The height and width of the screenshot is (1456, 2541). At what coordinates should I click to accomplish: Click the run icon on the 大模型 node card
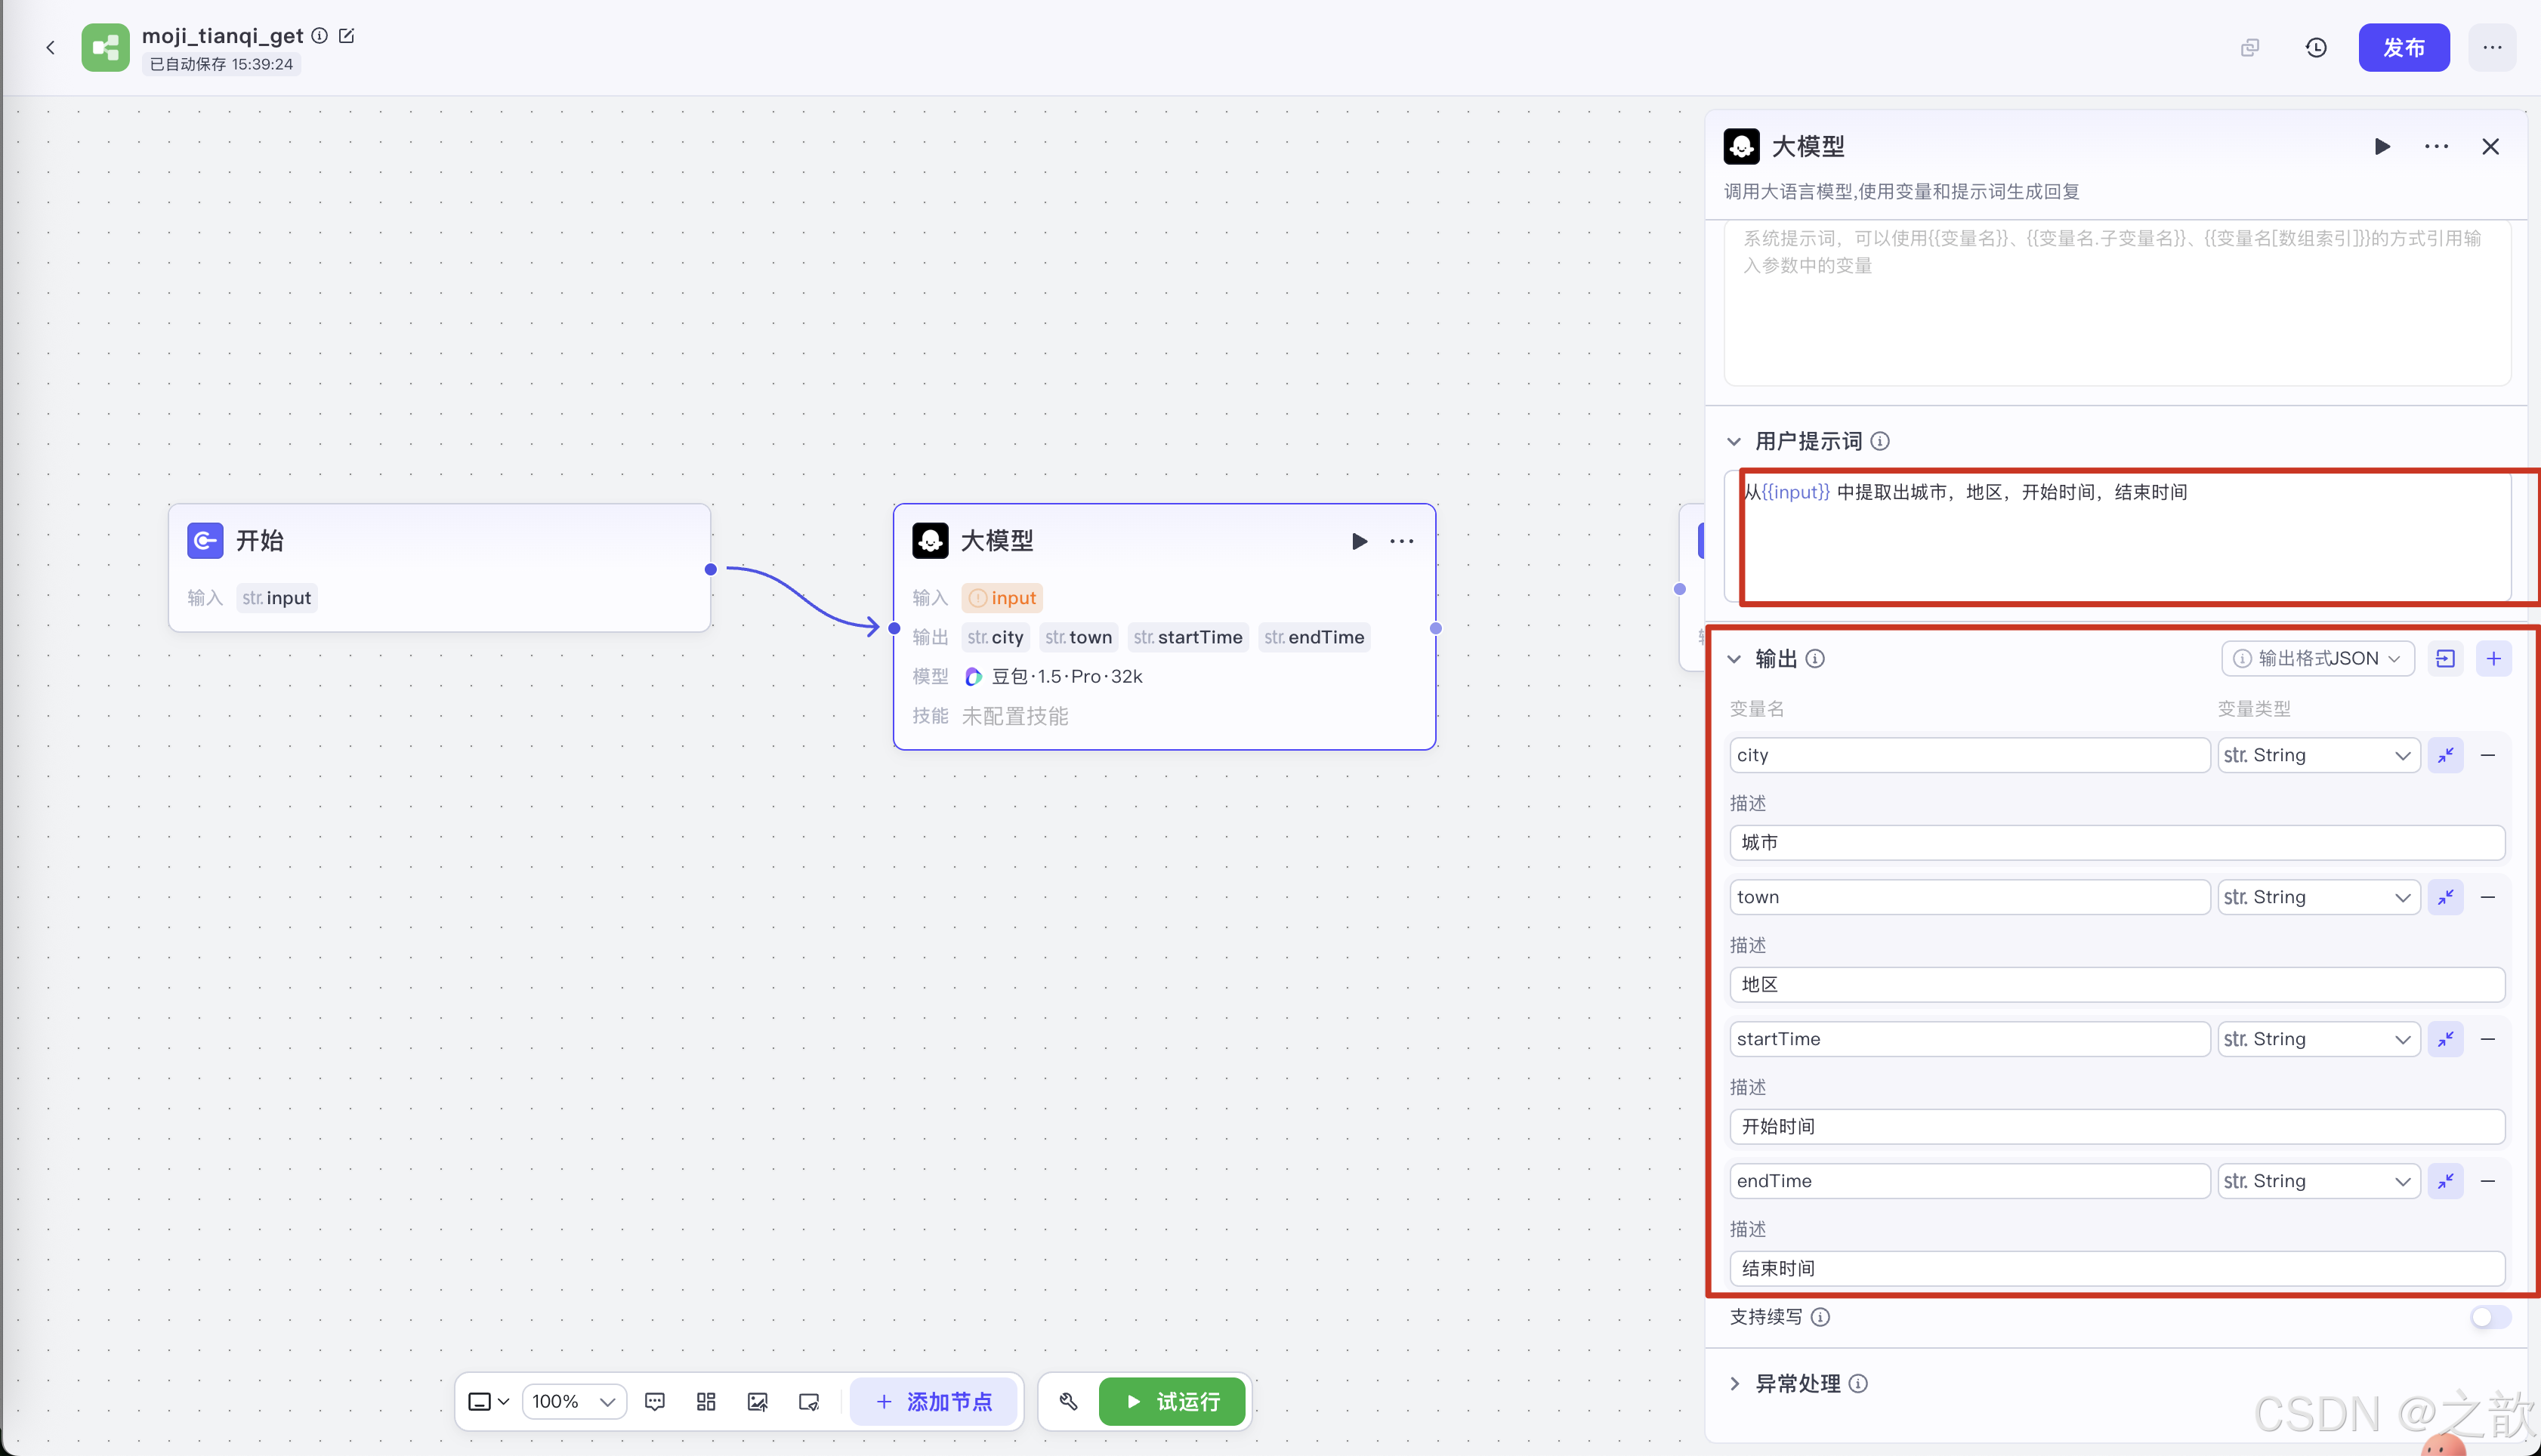(1359, 541)
